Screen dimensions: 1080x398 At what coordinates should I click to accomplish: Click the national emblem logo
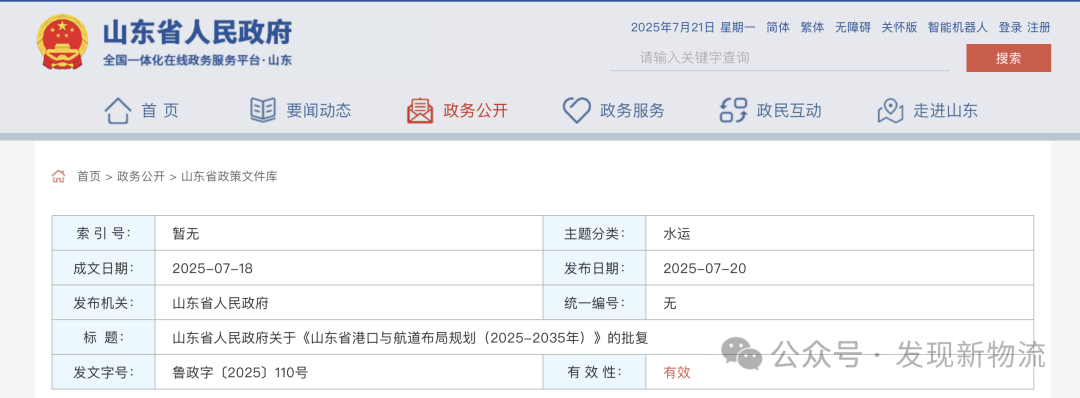pyautogui.click(x=62, y=41)
